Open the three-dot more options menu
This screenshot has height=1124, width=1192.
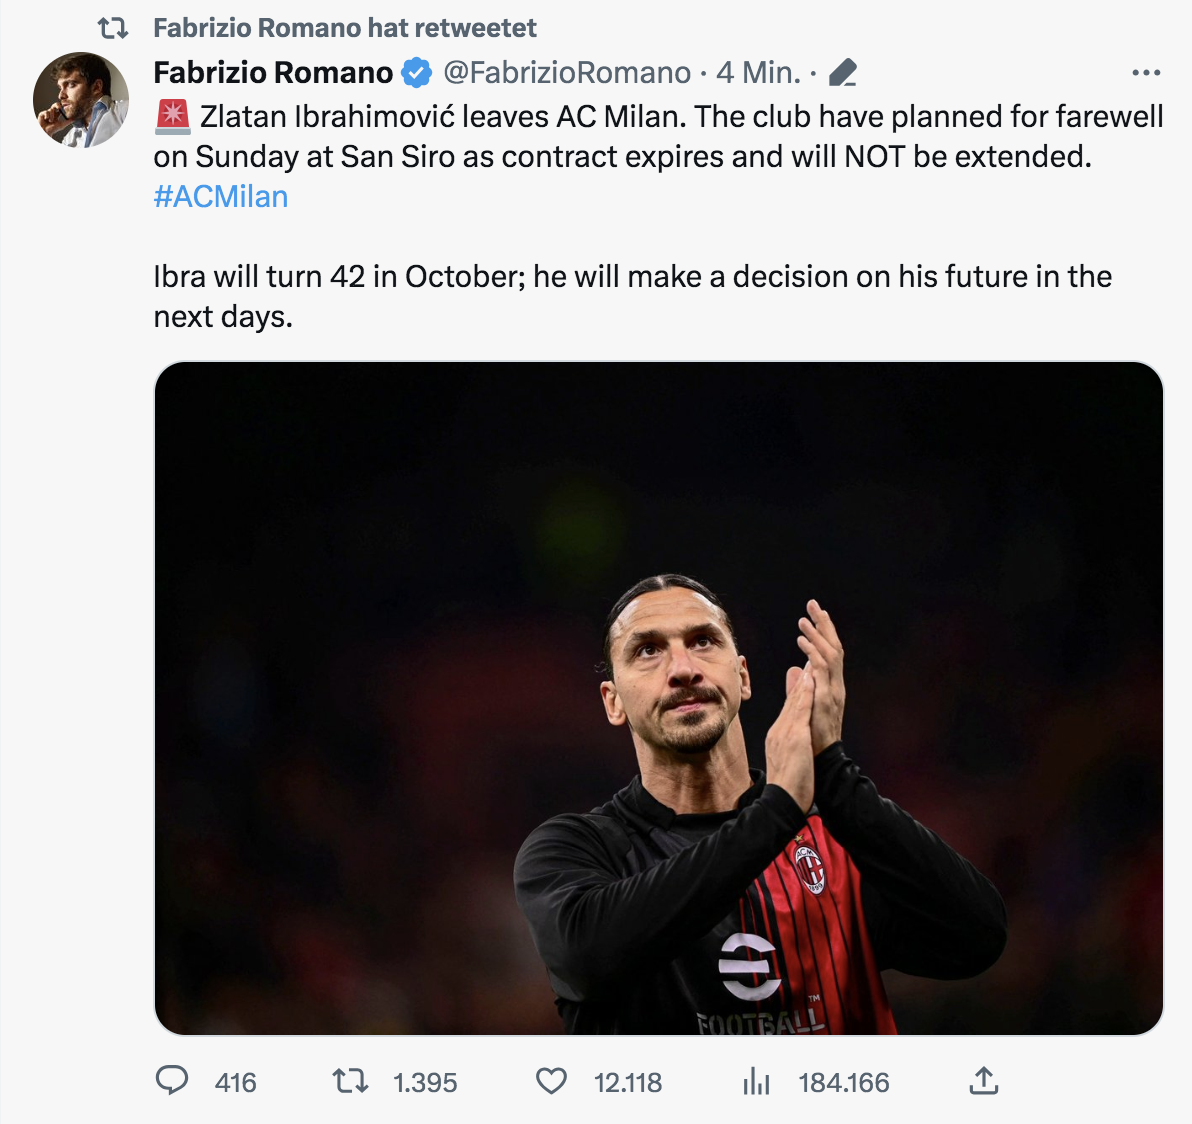[1145, 73]
